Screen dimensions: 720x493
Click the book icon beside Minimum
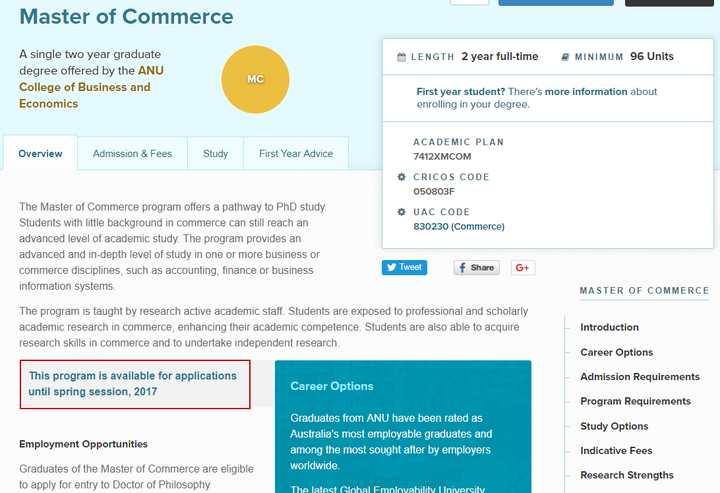[565, 57]
